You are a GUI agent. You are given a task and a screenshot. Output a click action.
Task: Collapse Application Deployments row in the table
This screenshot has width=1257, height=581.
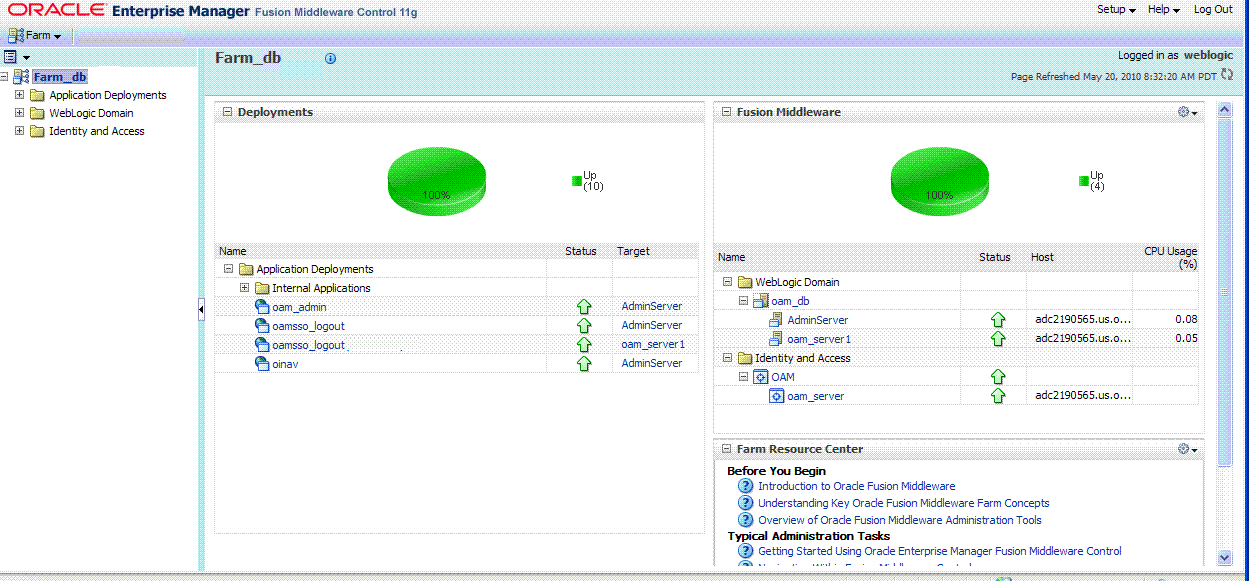(x=228, y=269)
